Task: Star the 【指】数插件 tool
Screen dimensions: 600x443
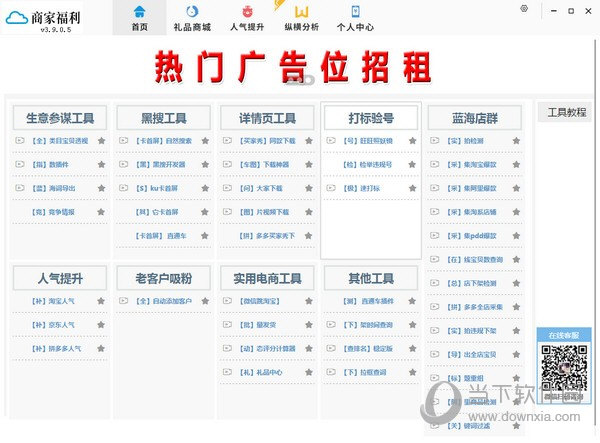Action: (101, 164)
